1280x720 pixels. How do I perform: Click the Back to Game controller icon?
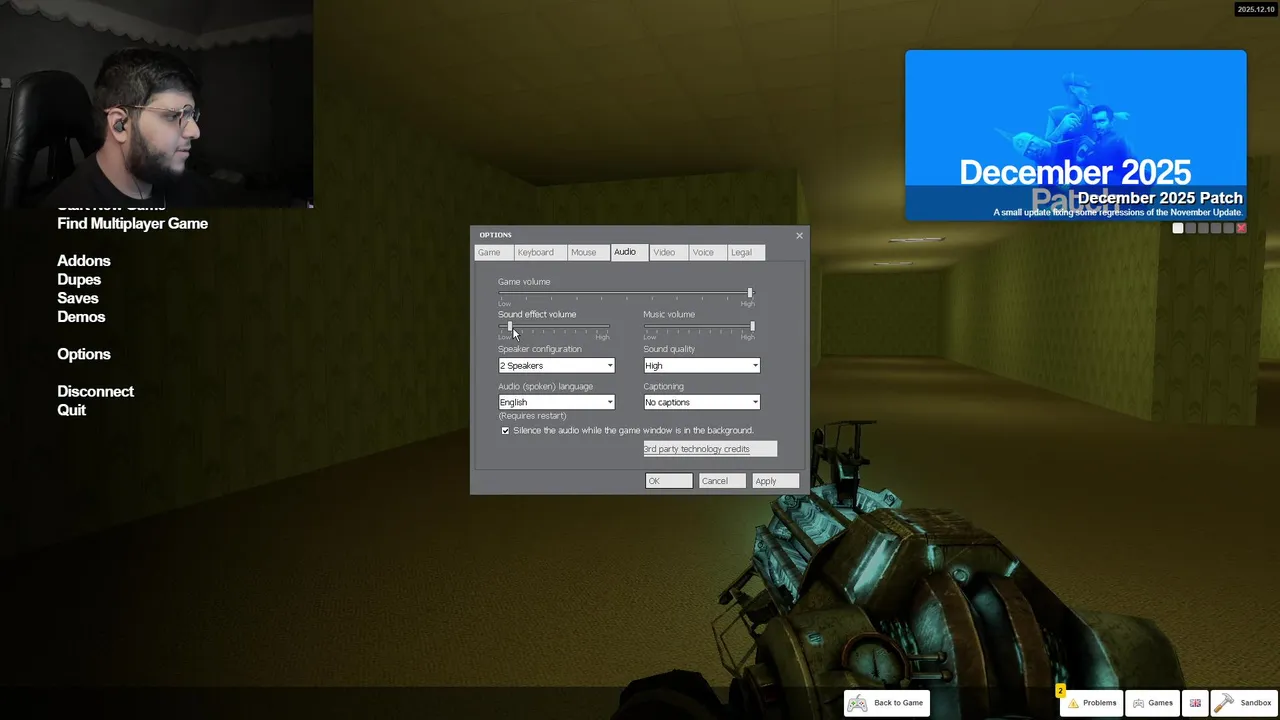[857, 703]
